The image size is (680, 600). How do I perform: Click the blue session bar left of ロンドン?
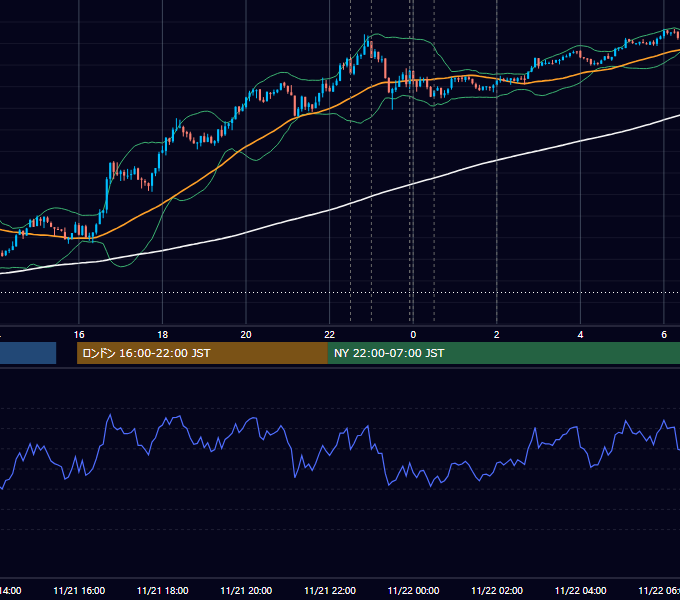tap(28, 353)
